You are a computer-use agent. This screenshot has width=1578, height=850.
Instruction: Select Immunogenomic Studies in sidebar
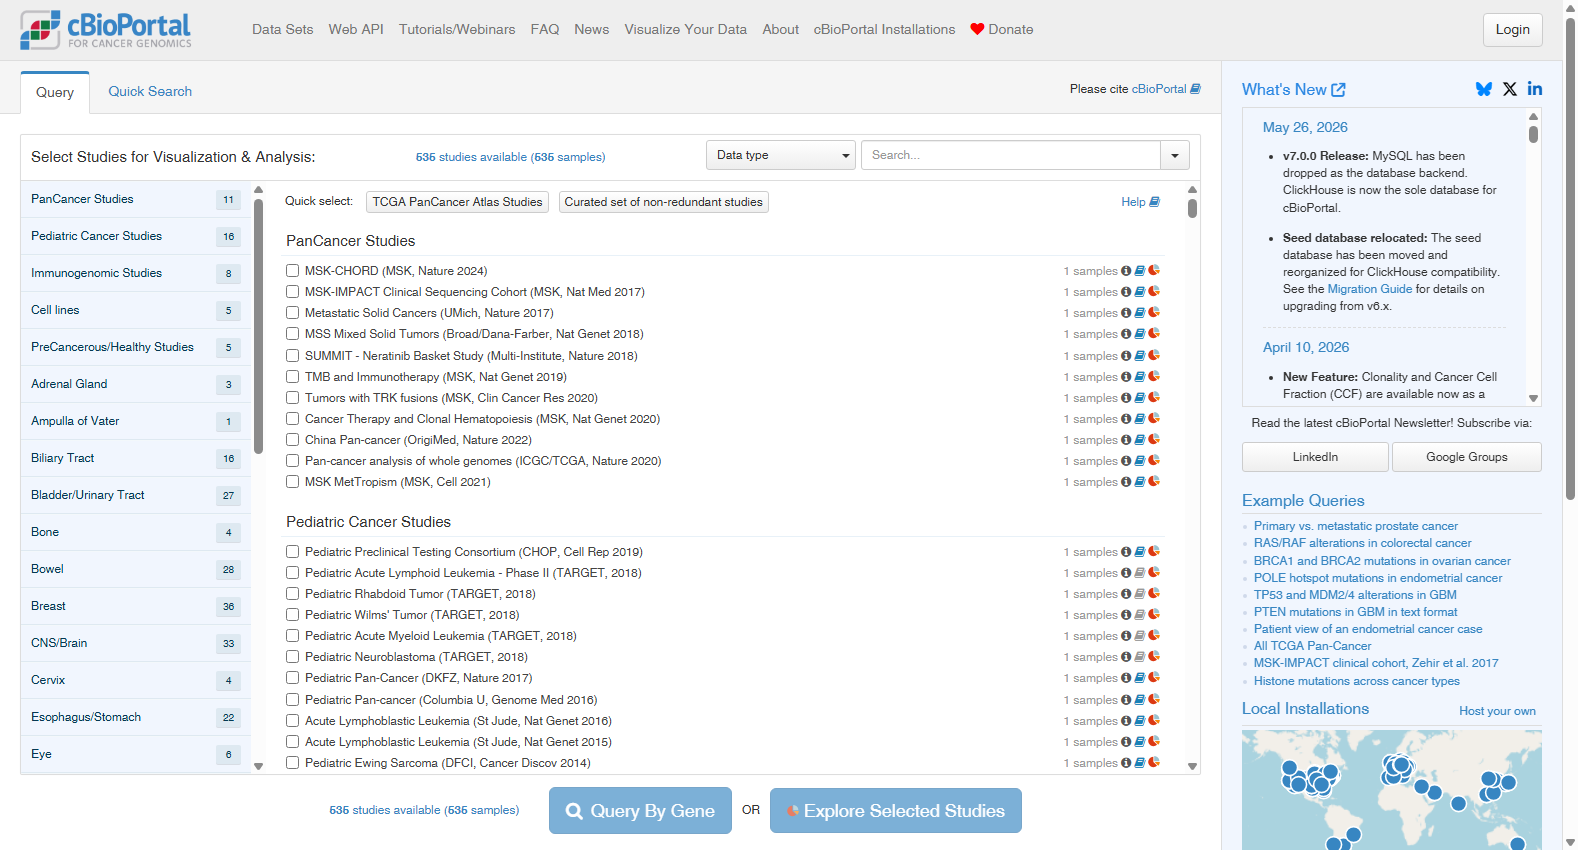[135, 273]
